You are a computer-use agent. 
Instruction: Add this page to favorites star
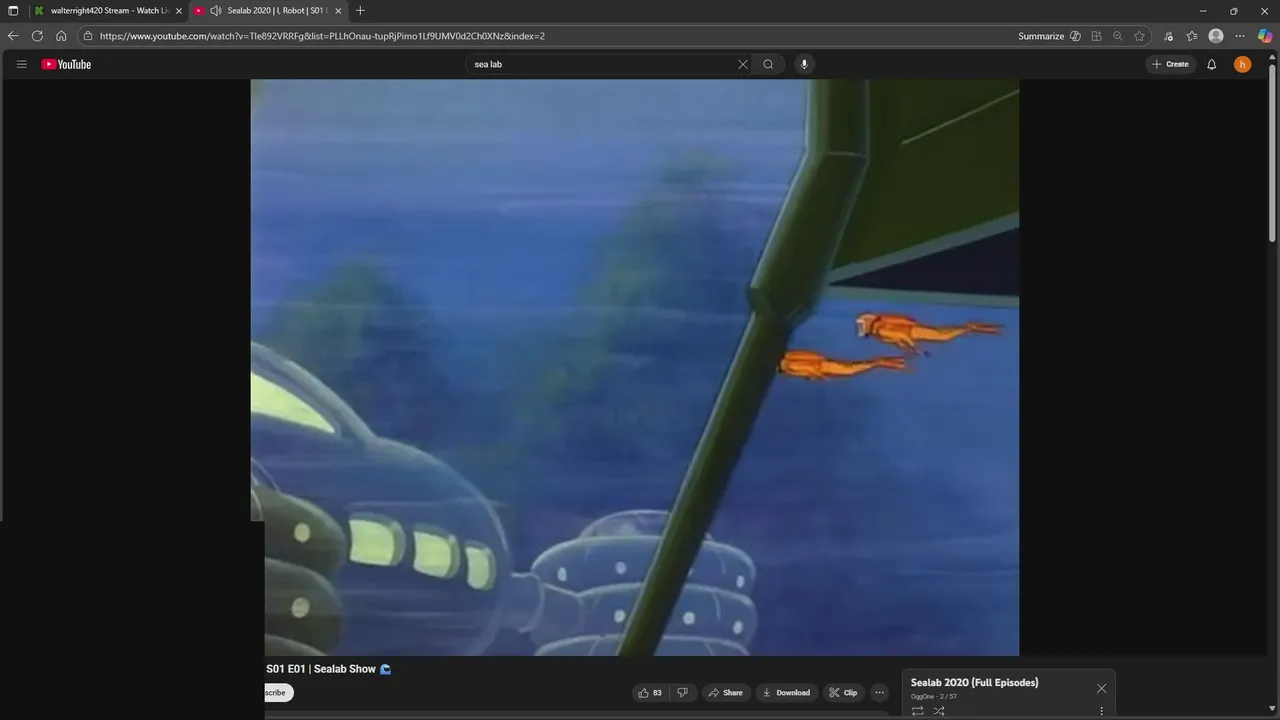1139,36
